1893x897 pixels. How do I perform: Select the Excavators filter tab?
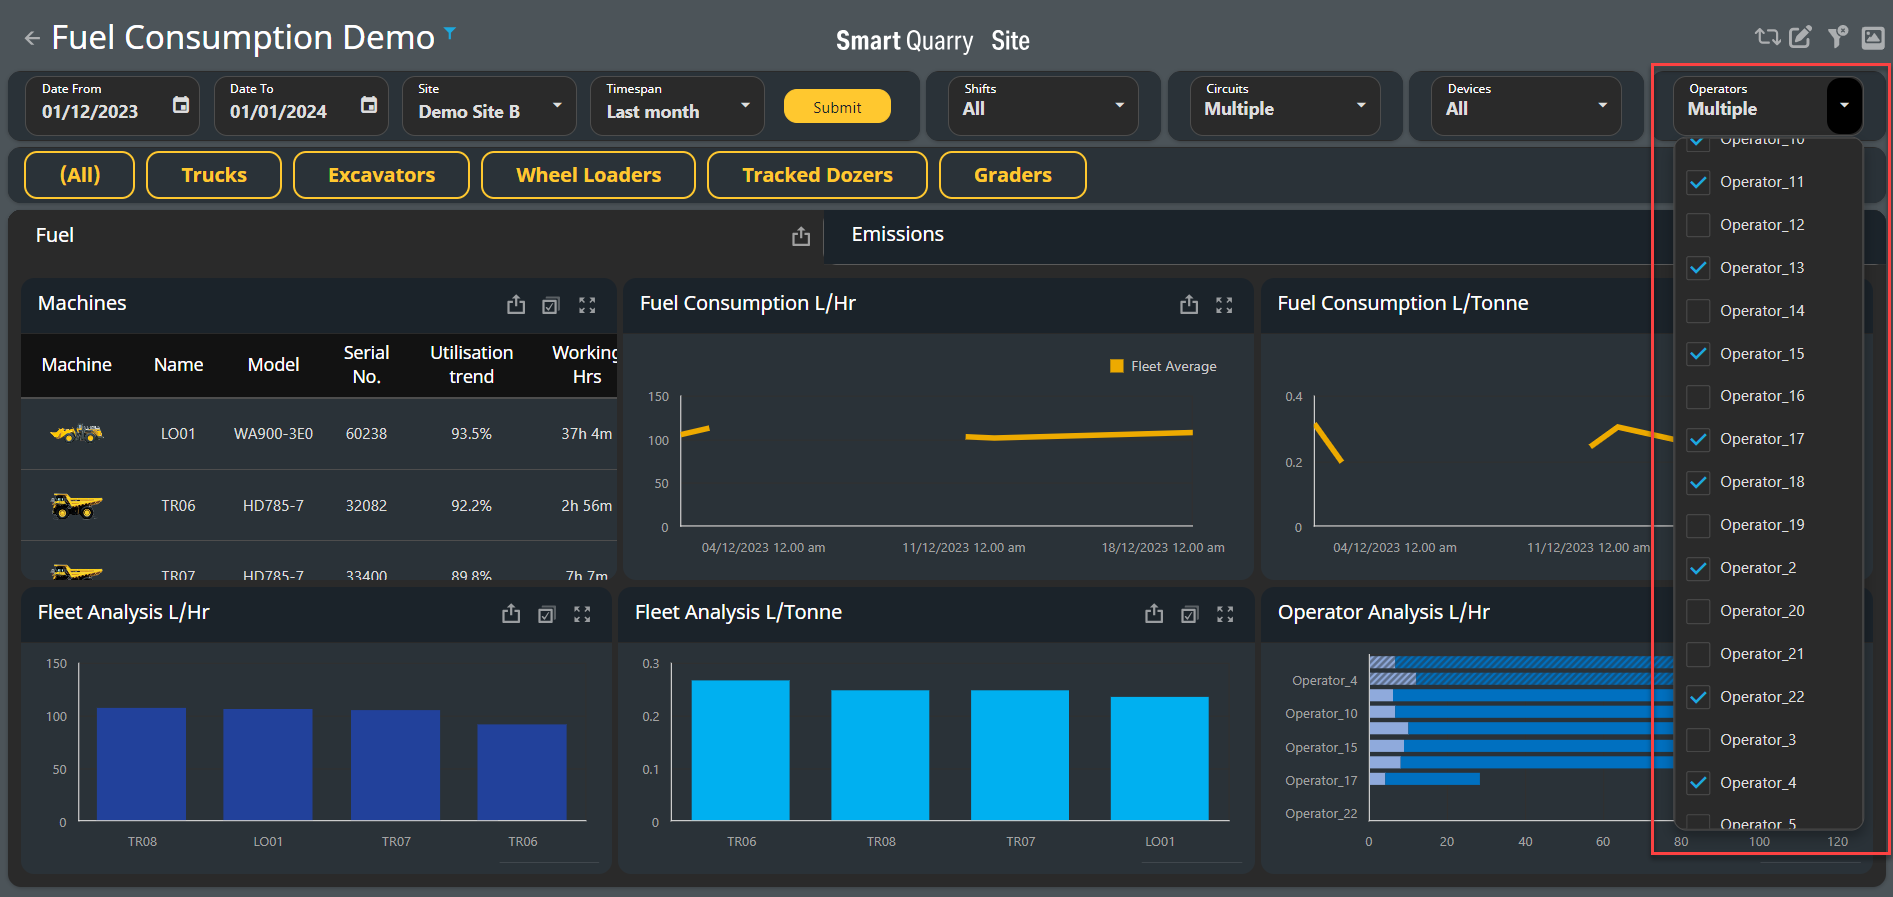(381, 175)
